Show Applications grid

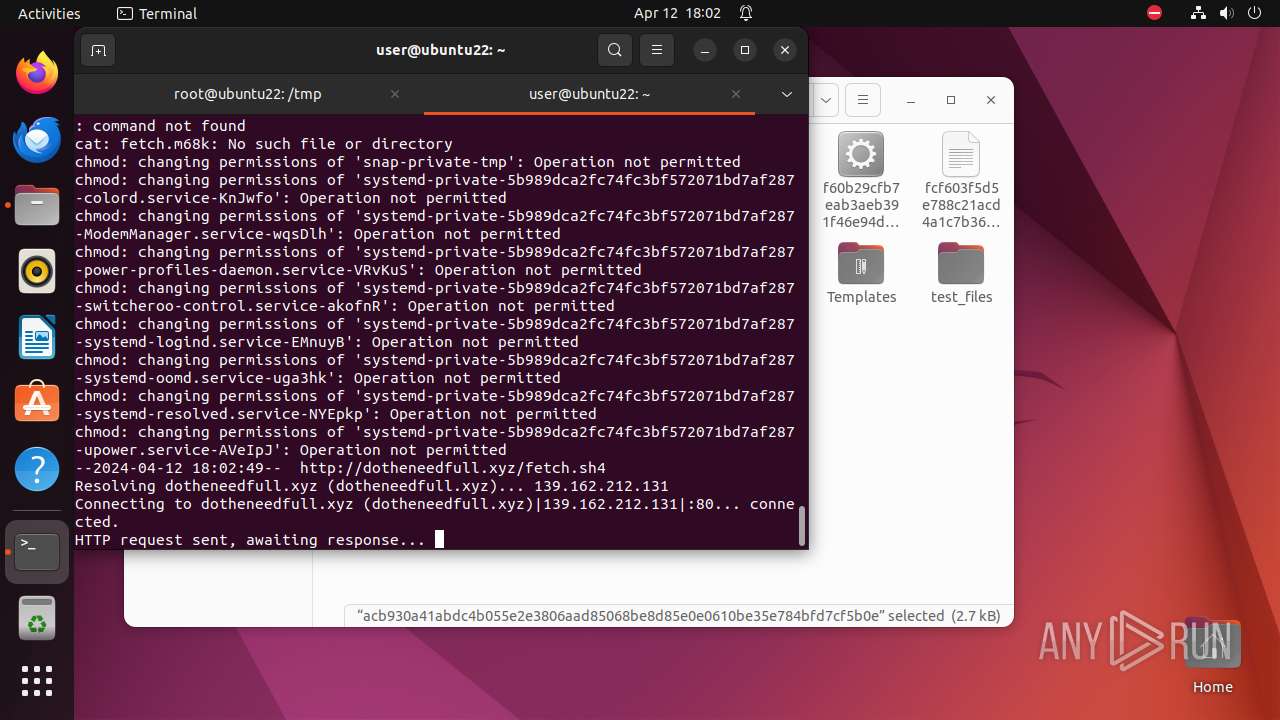click(x=37, y=681)
